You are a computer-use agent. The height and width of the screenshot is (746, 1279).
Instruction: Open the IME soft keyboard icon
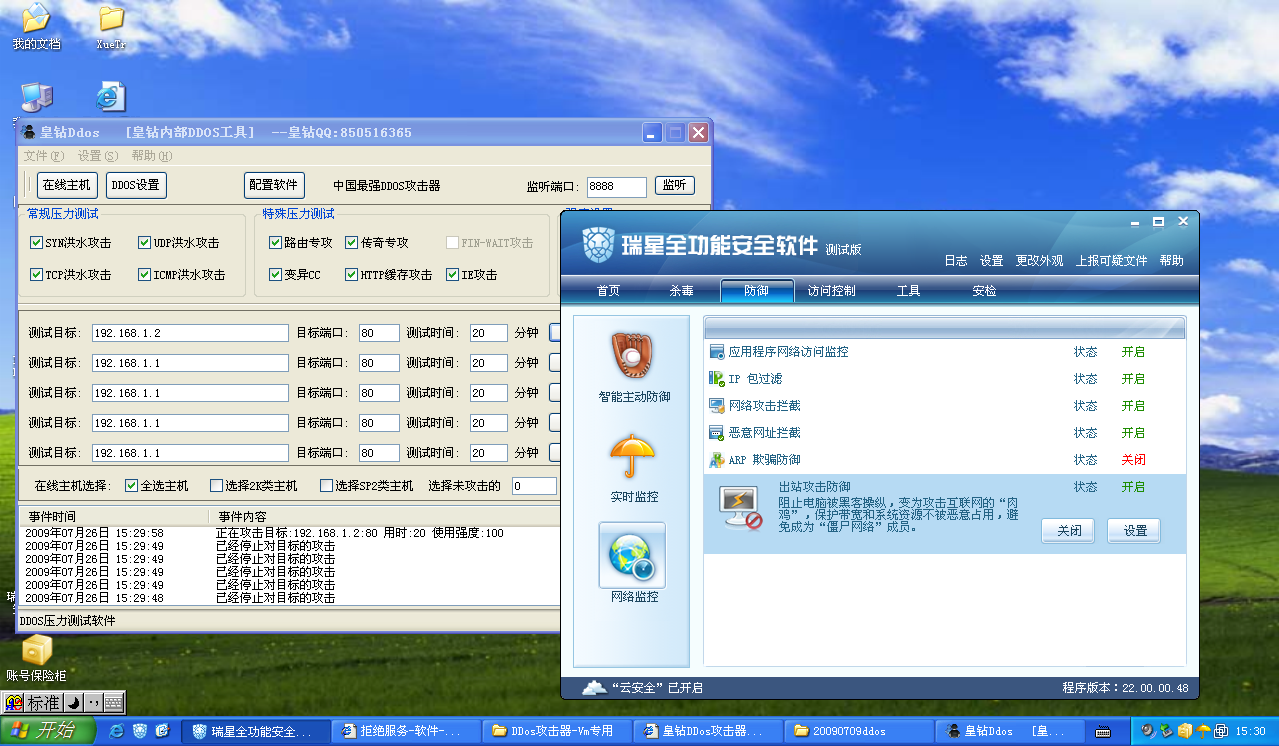point(113,703)
